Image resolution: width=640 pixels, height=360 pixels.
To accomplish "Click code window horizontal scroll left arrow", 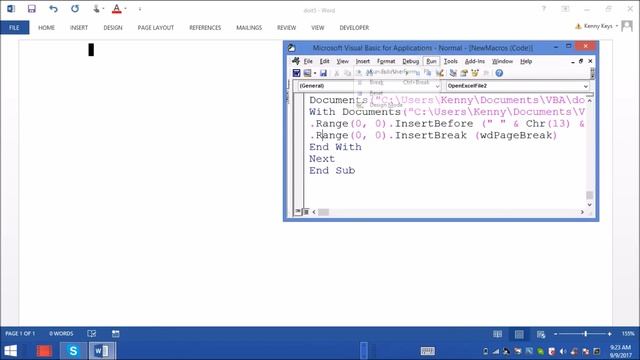I will (x=314, y=212).
